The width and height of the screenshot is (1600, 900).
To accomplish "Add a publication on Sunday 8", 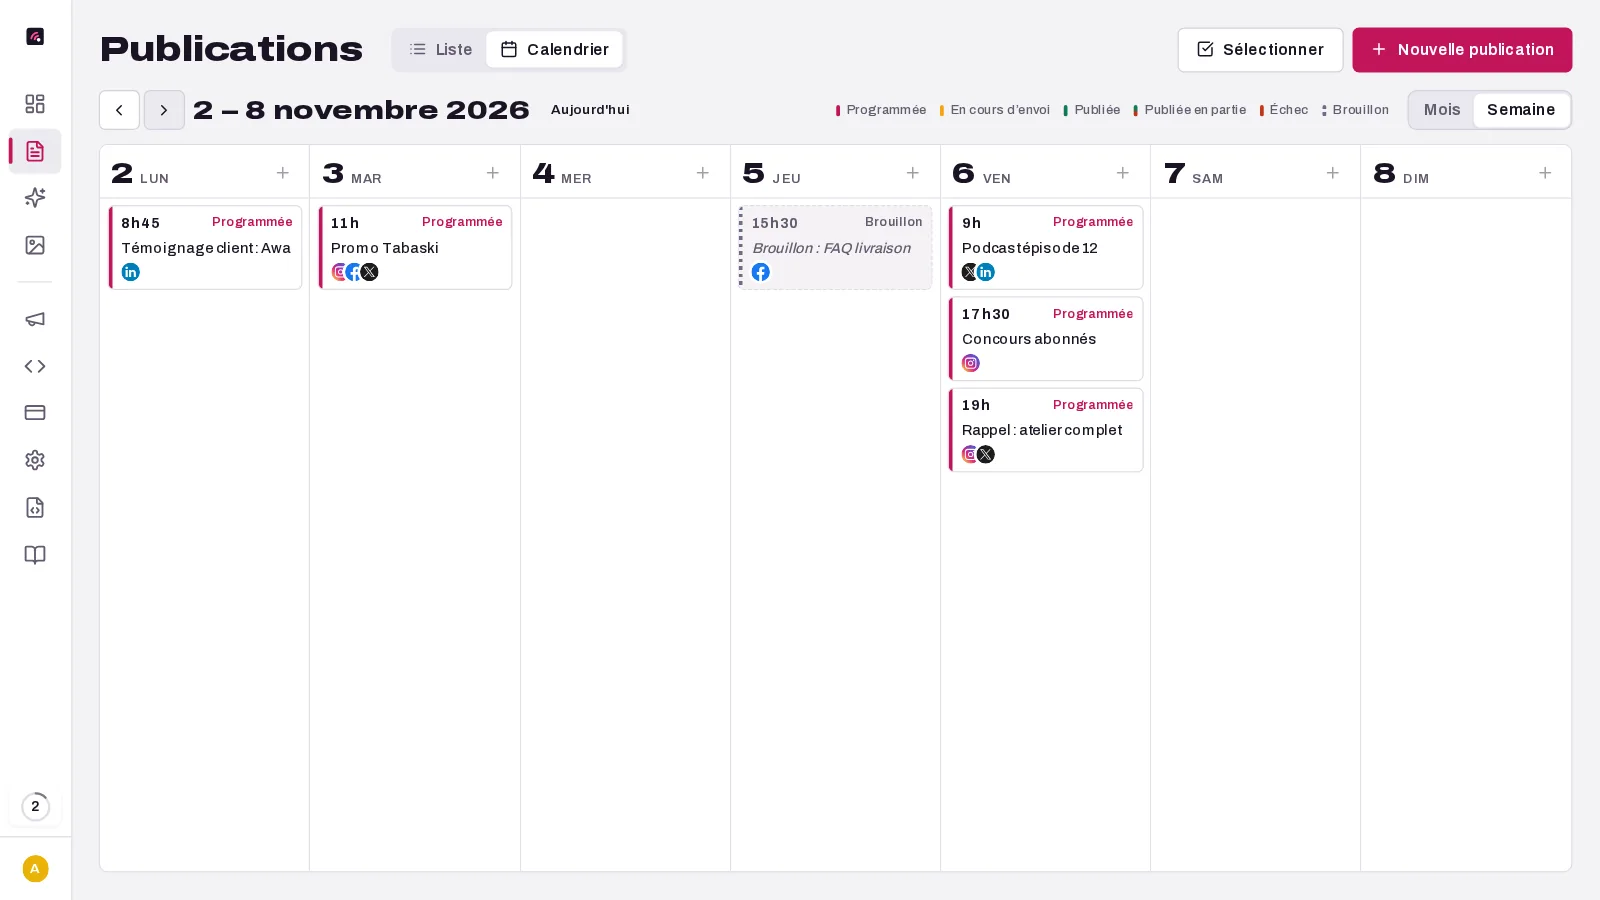I will (x=1545, y=173).
